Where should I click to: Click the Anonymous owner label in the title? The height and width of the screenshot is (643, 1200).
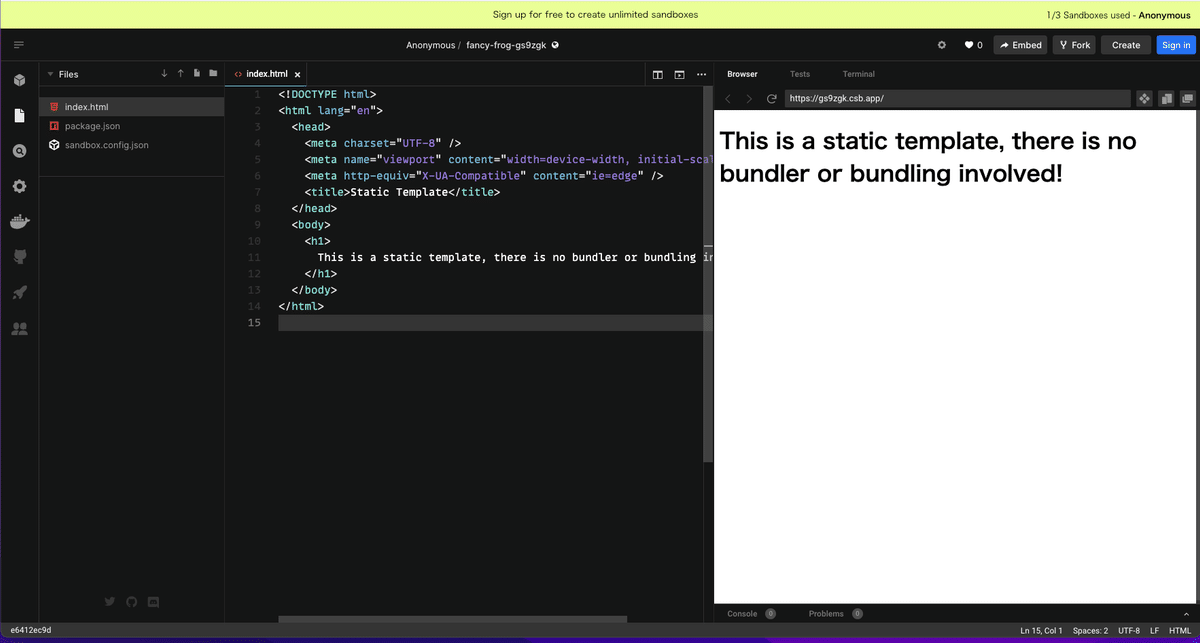pyautogui.click(x=433, y=45)
